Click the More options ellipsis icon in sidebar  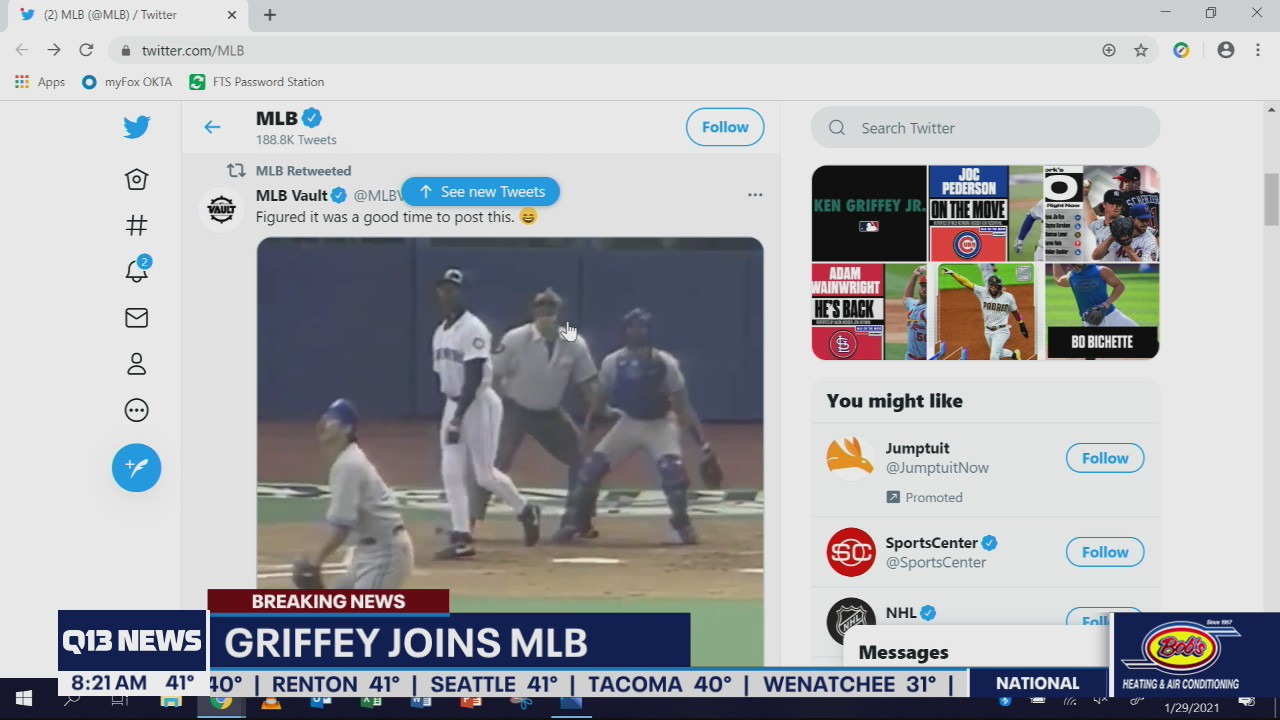pyautogui.click(x=136, y=409)
